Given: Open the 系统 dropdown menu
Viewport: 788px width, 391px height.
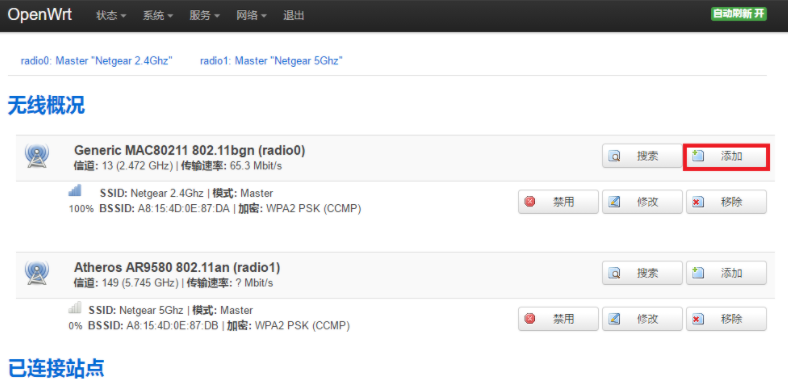Looking at the screenshot, I should click(x=158, y=16).
